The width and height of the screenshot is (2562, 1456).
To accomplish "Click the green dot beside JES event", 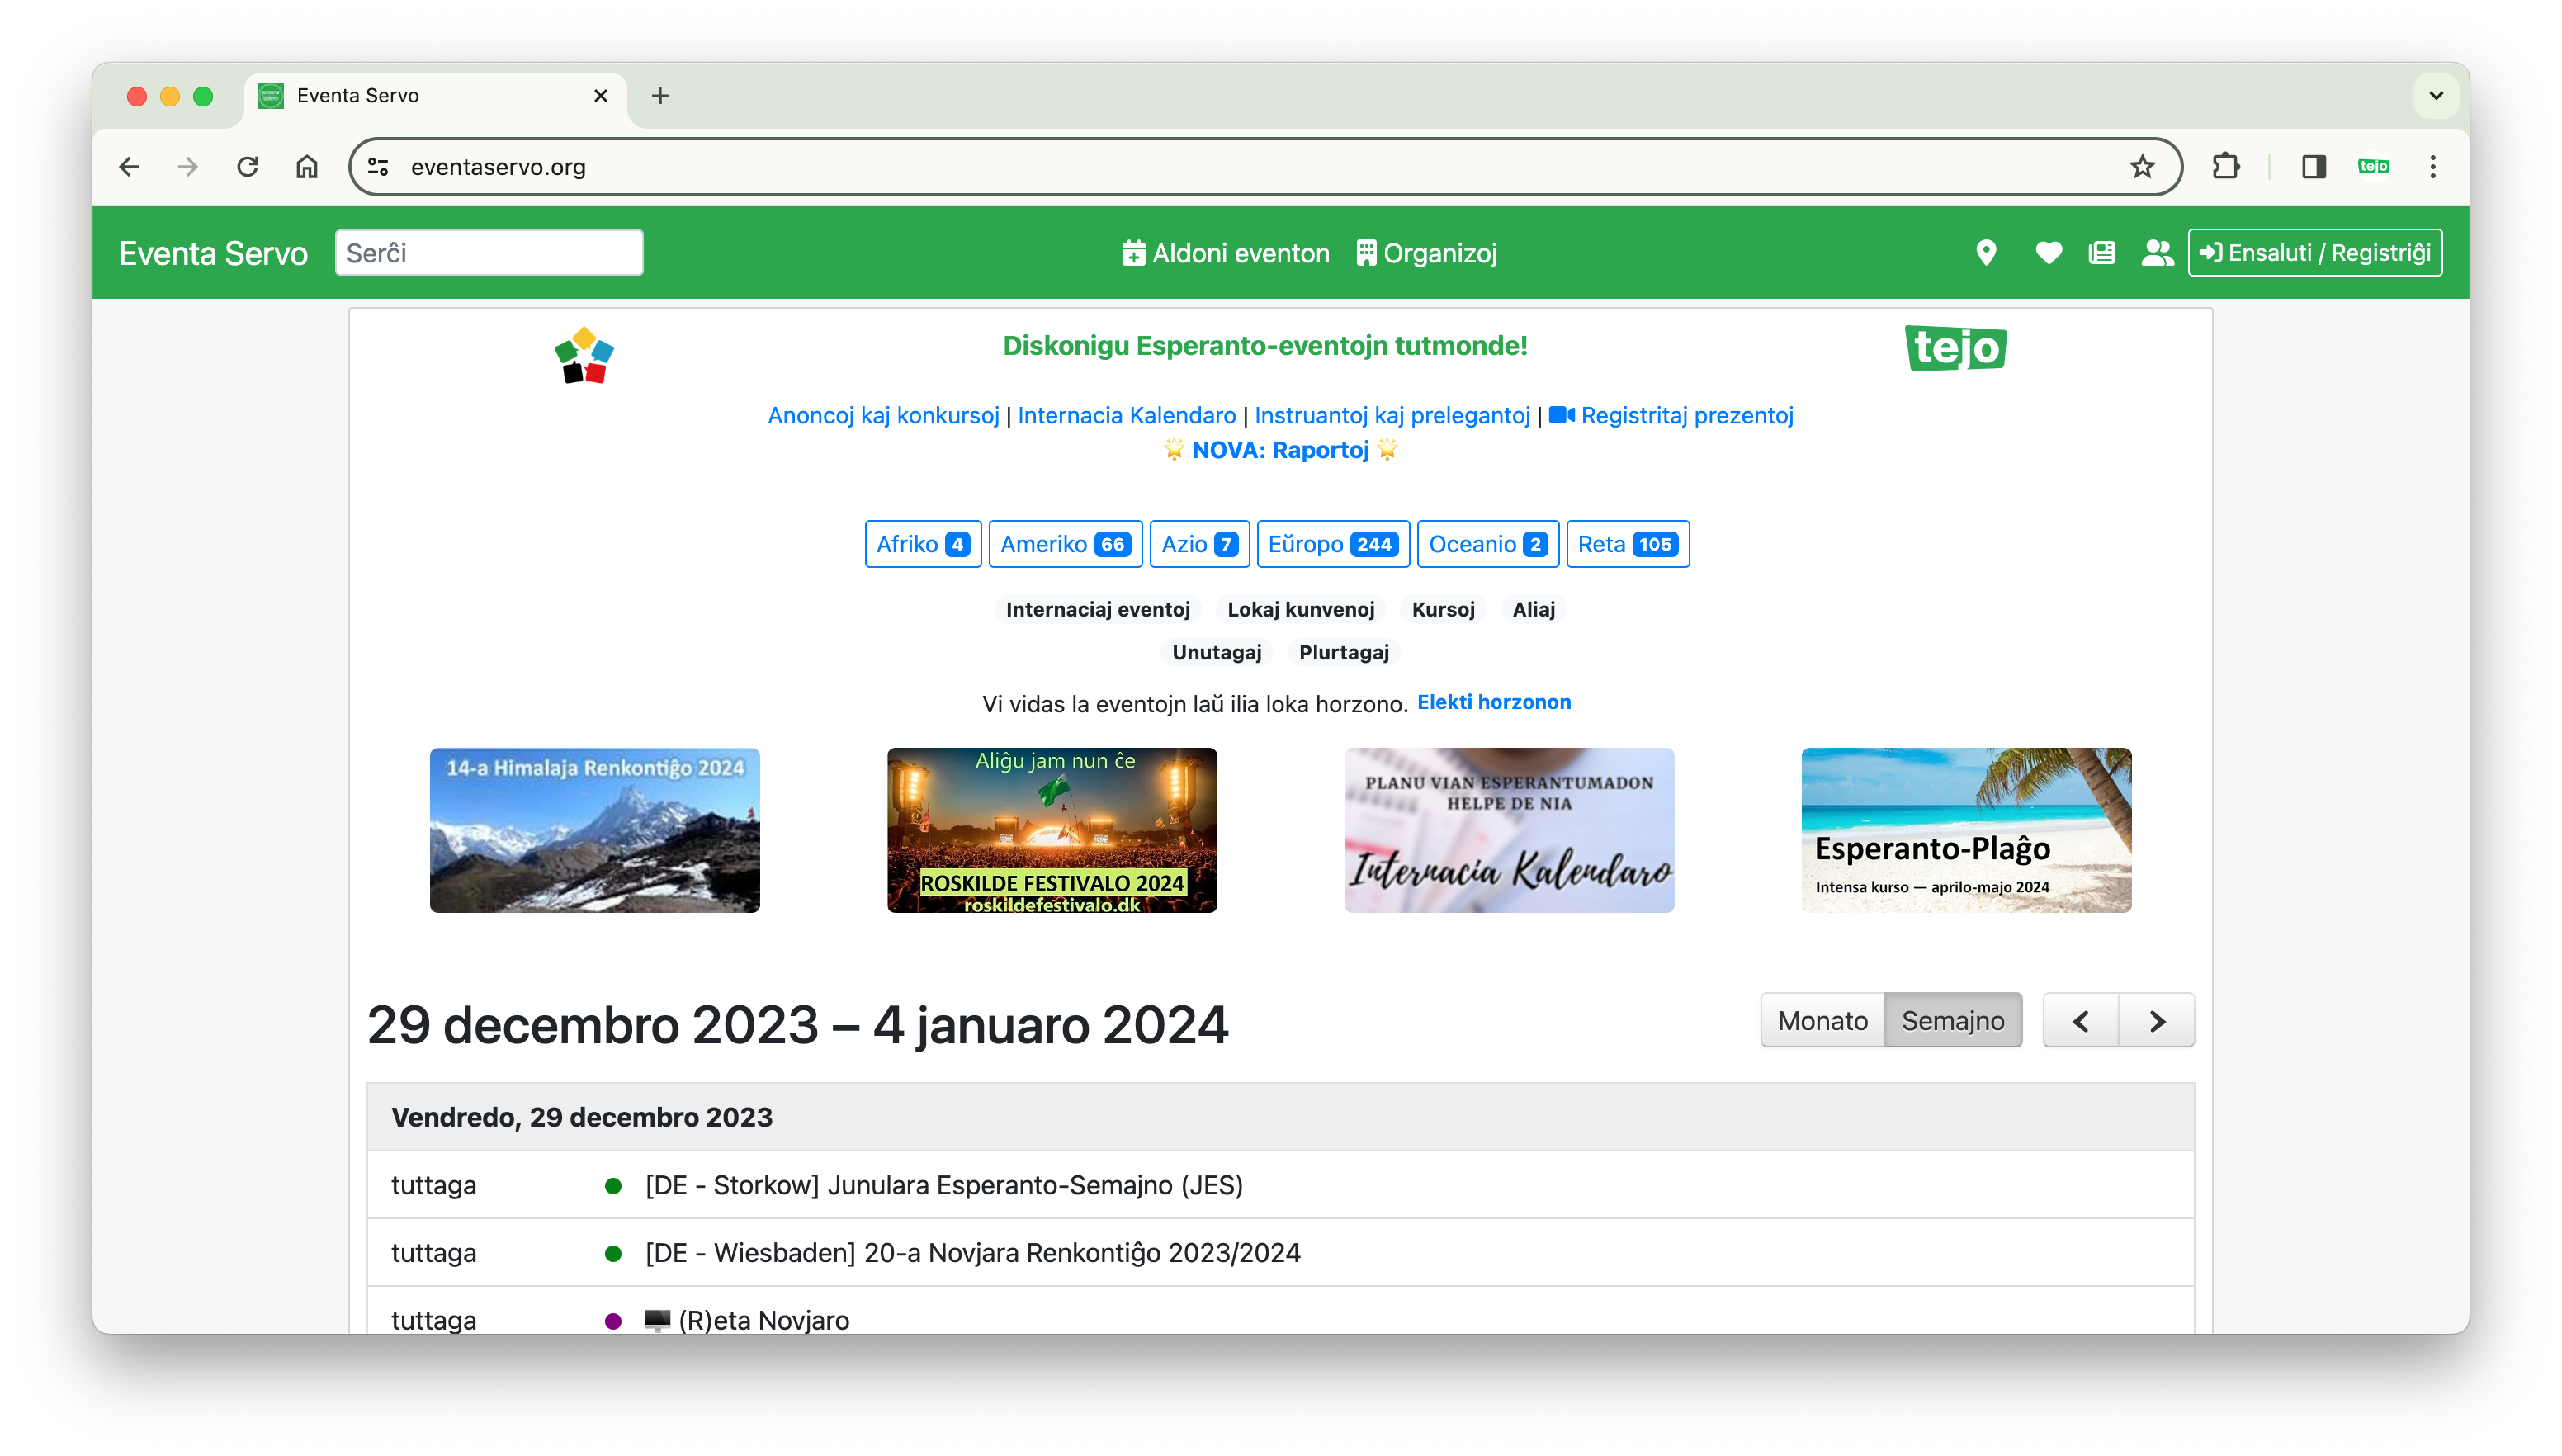I will pyautogui.click(x=614, y=1185).
